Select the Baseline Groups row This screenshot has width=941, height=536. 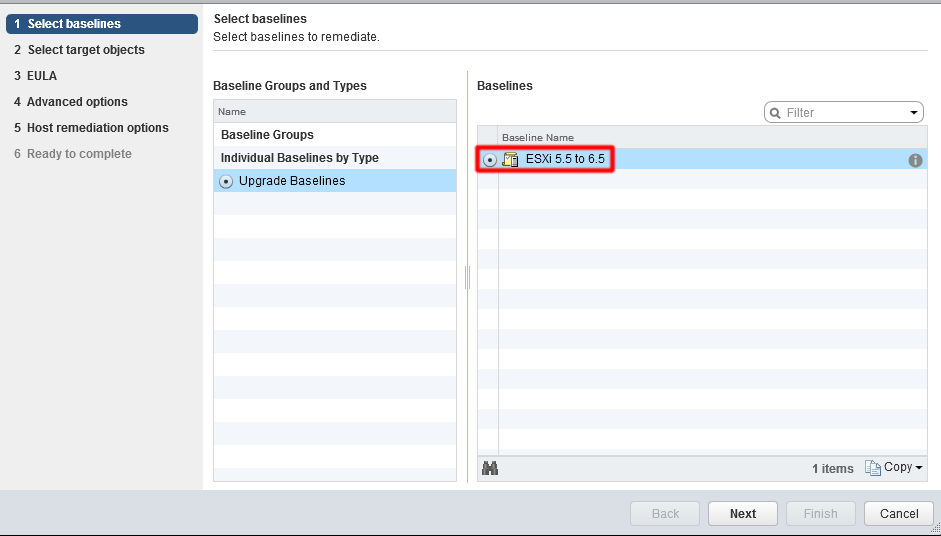pos(335,134)
